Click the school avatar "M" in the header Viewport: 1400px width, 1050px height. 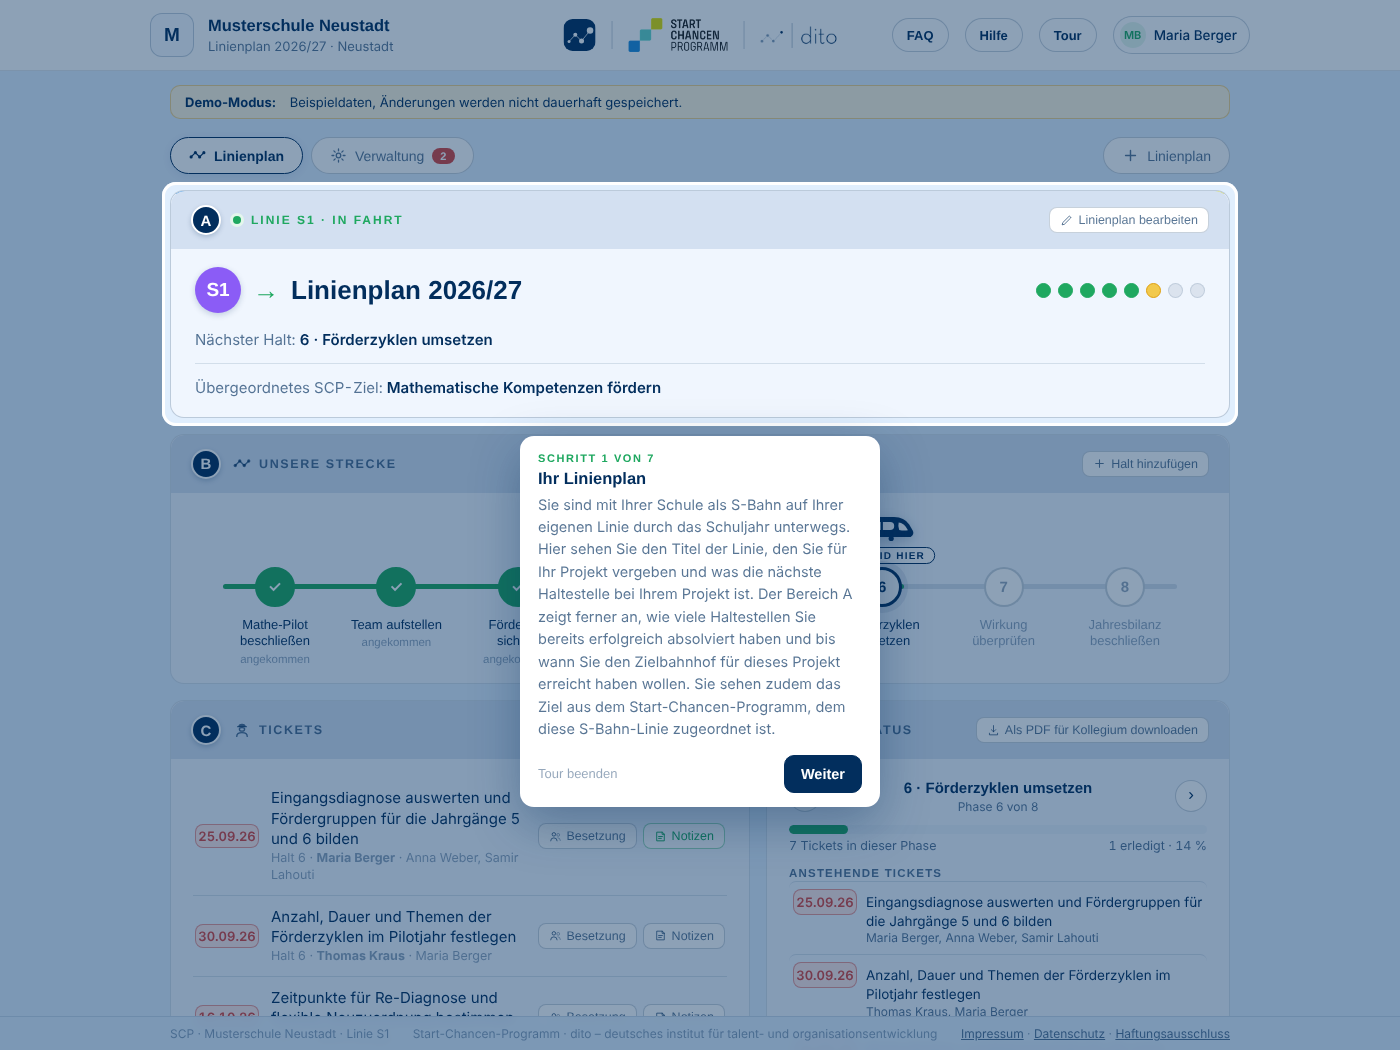(x=172, y=35)
